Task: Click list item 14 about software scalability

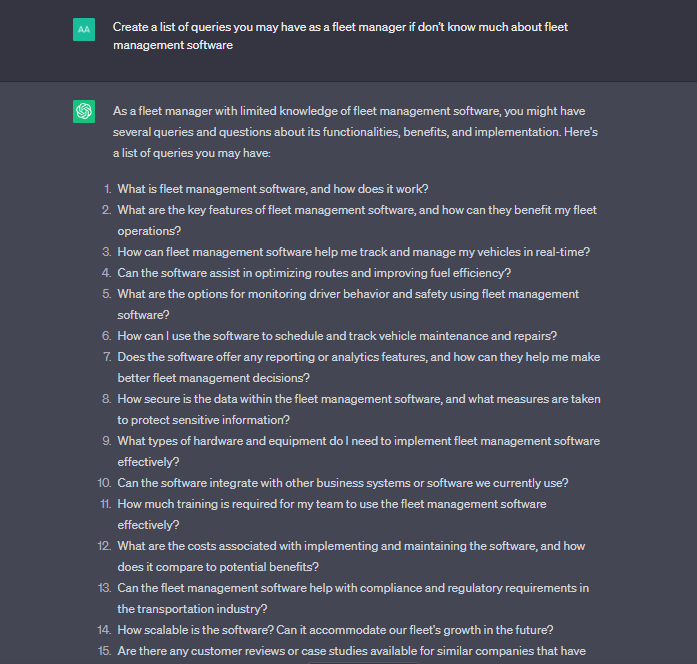Action: (335, 630)
